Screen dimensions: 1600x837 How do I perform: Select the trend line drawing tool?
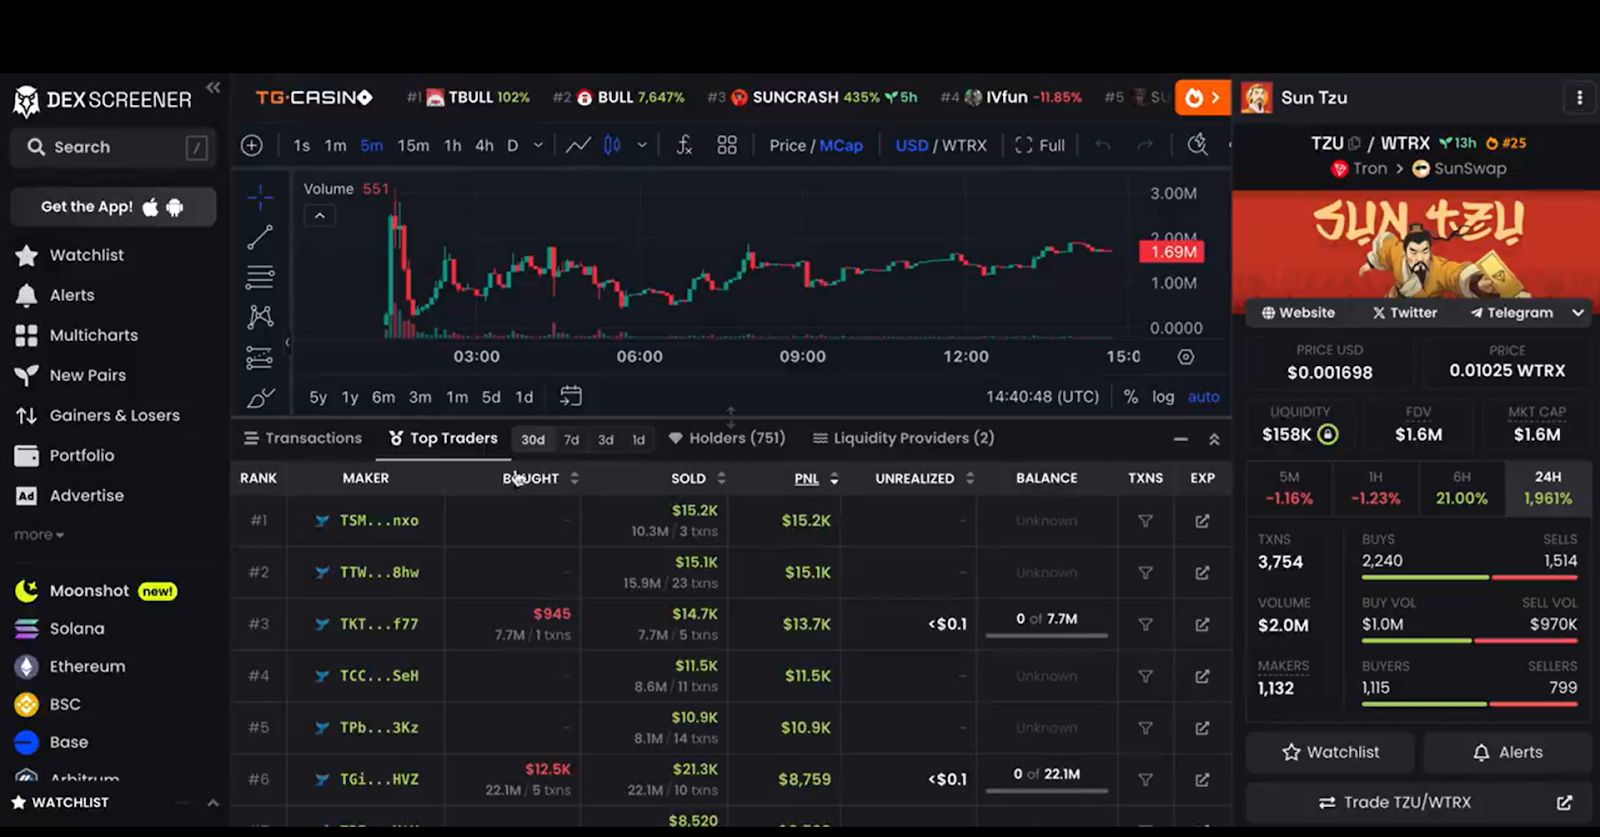[260, 237]
